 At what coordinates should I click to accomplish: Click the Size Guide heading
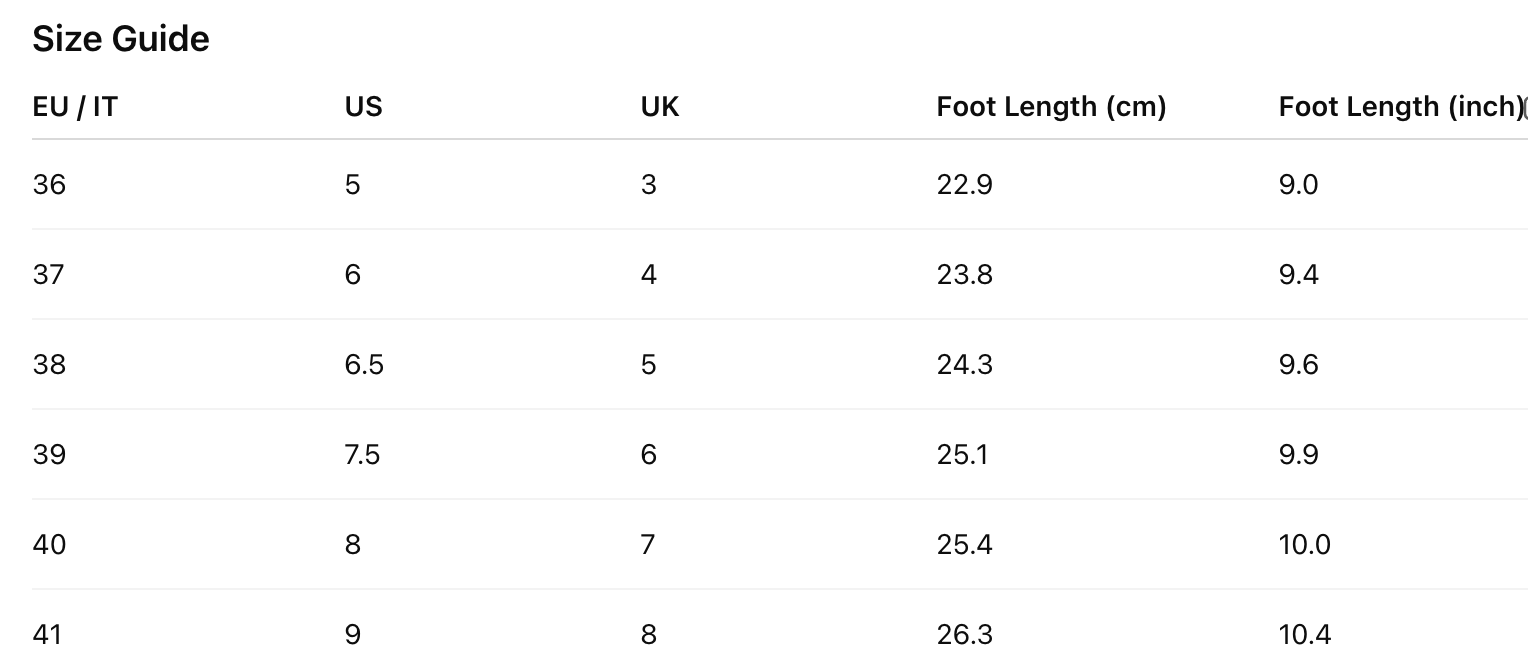pos(121,39)
